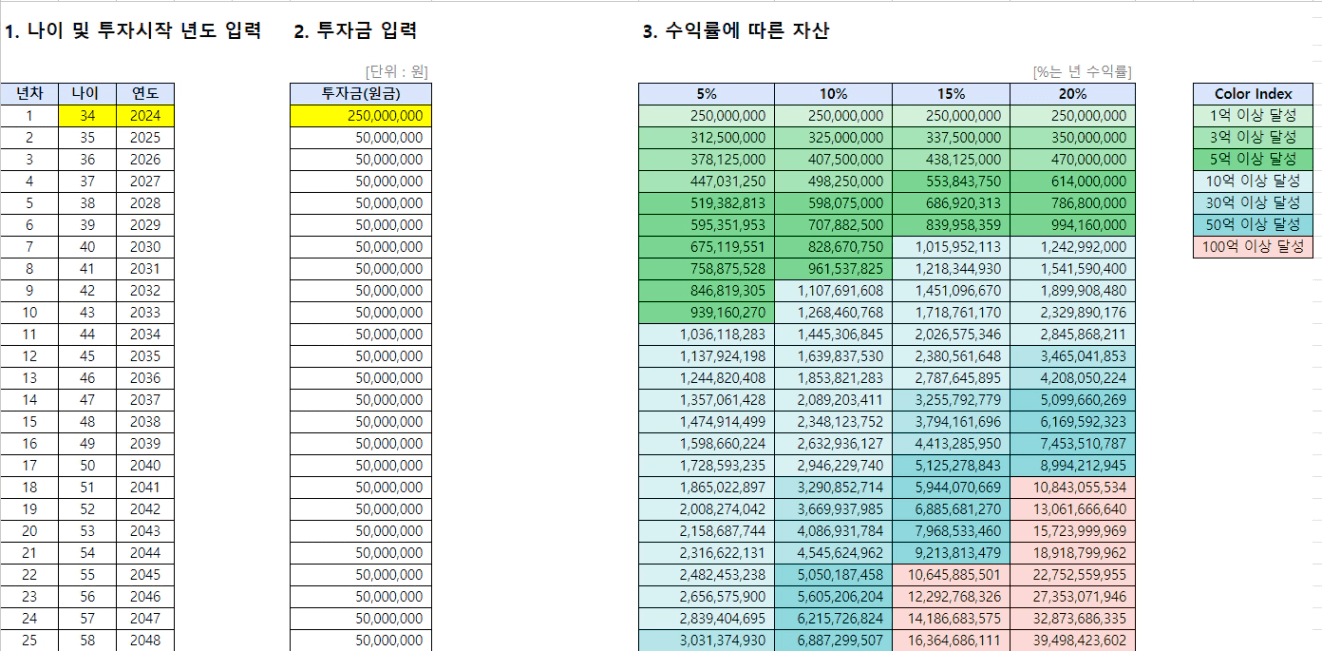Select the 20% return column header
The height and width of the screenshot is (651, 1322).
[x=1072, y=93]
